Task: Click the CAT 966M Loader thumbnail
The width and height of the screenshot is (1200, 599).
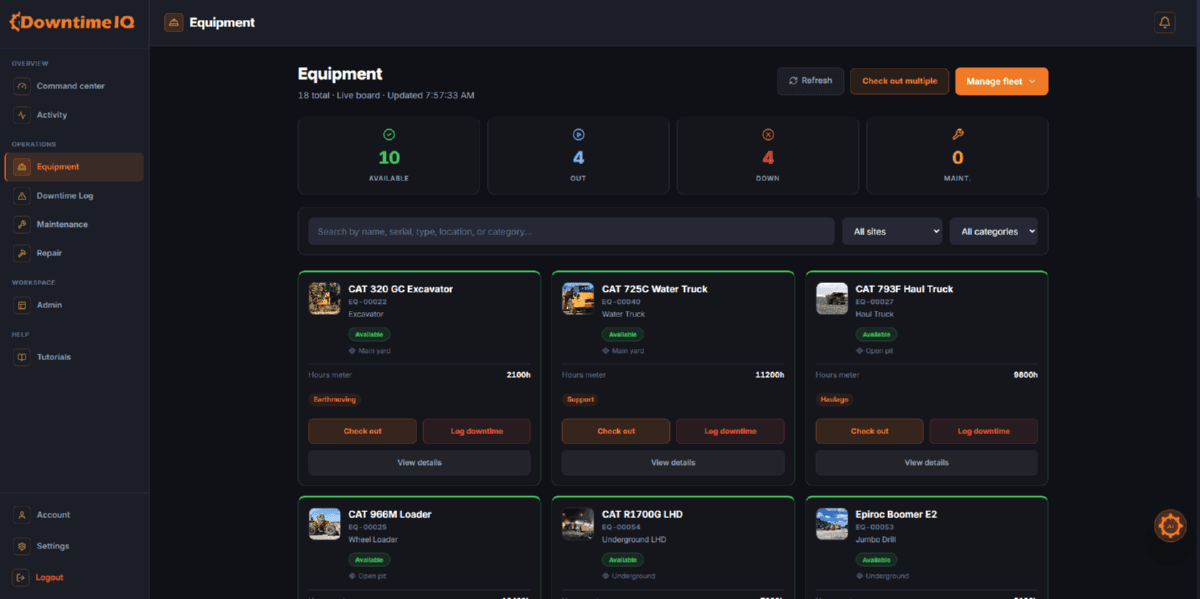Action: [324, 524]
